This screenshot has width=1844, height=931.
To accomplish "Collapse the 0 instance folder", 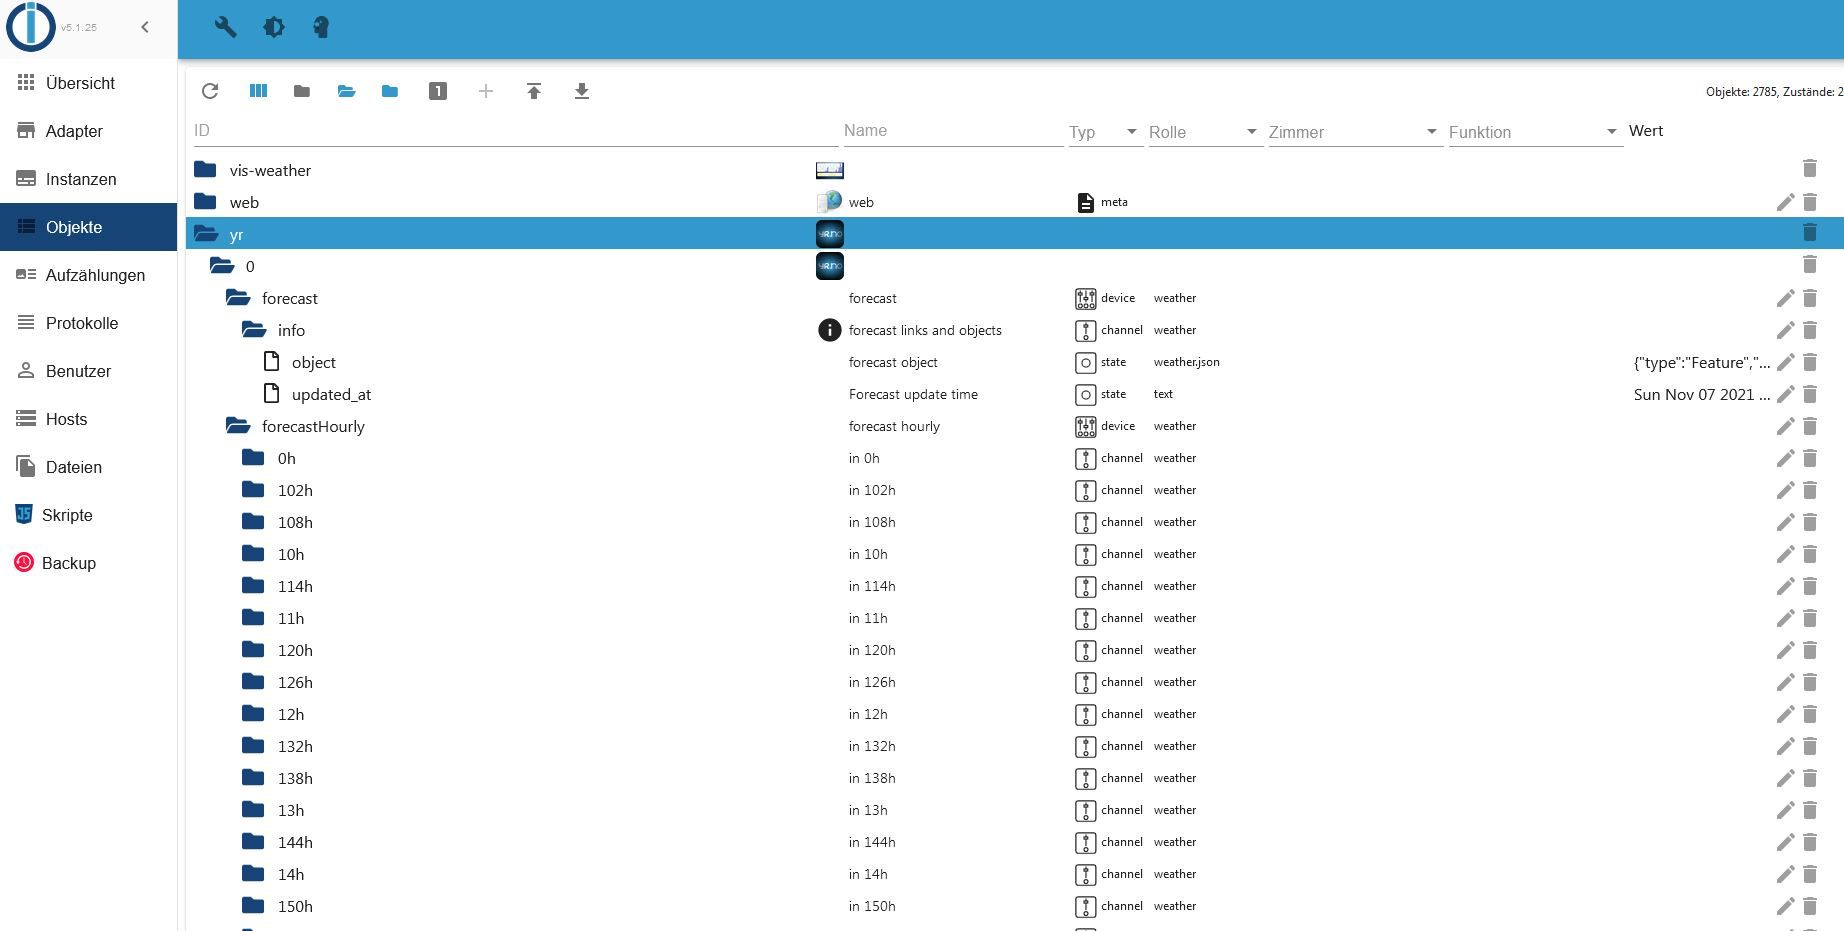I will pyautogui.click(x=222, y=266).
